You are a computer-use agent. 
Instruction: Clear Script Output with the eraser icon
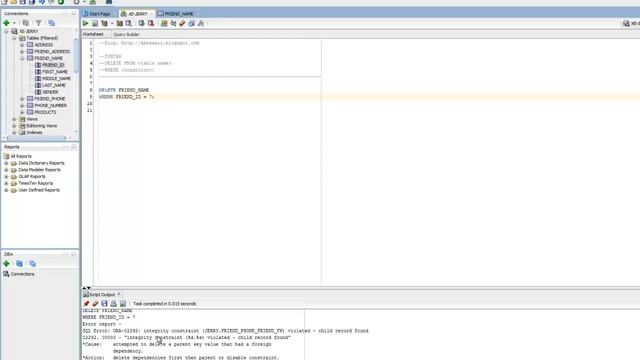[95, 304]
